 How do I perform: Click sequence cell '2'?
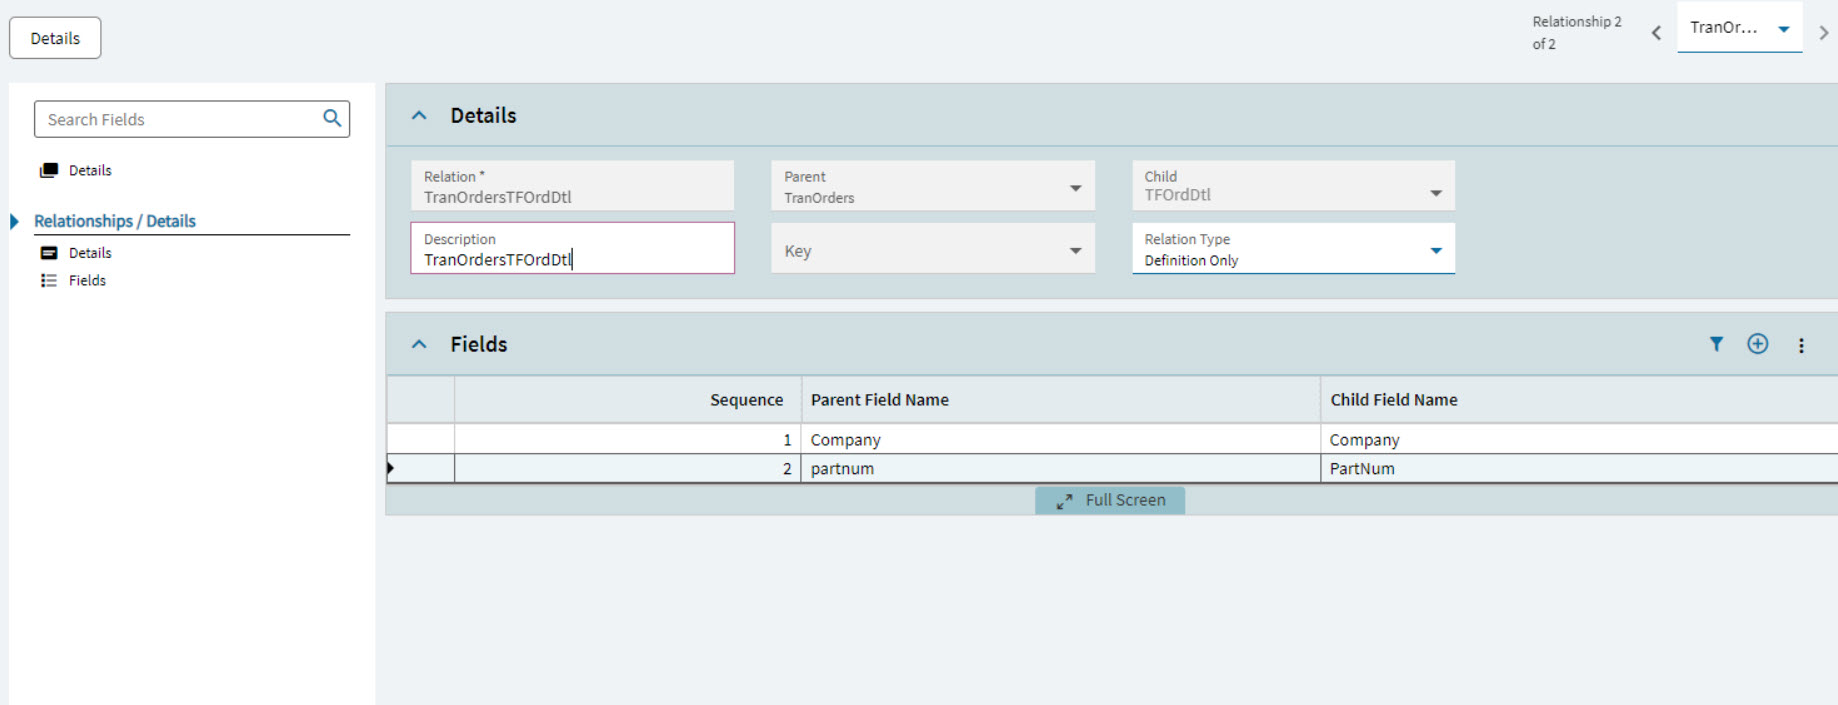[x=628, y=469]
